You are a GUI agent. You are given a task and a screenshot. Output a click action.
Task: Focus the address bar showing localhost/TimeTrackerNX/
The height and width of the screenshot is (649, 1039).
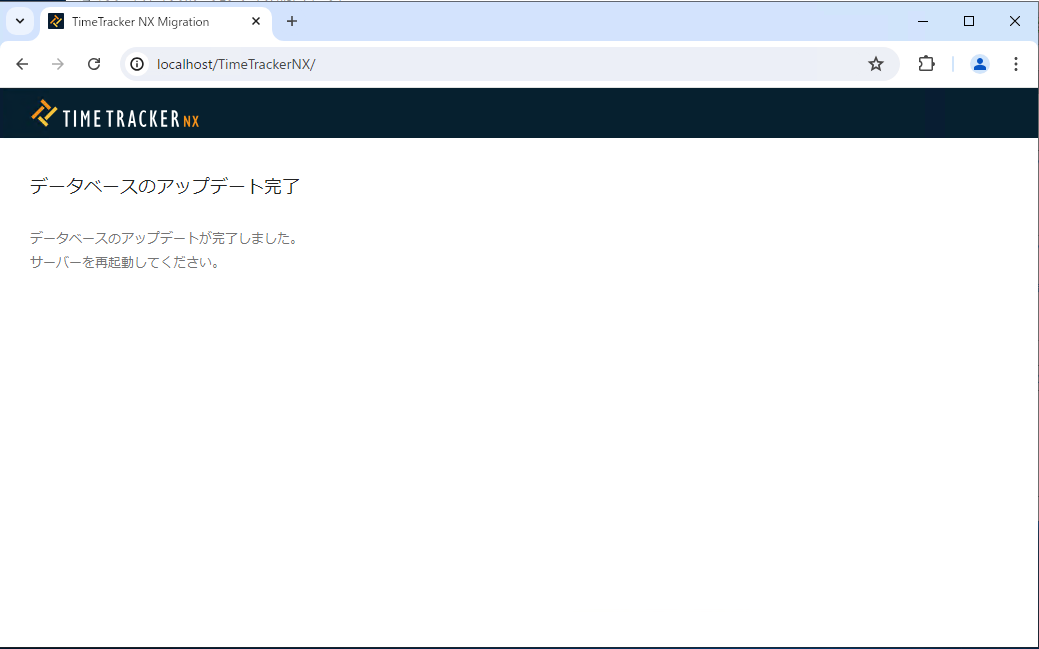(500, 64)
